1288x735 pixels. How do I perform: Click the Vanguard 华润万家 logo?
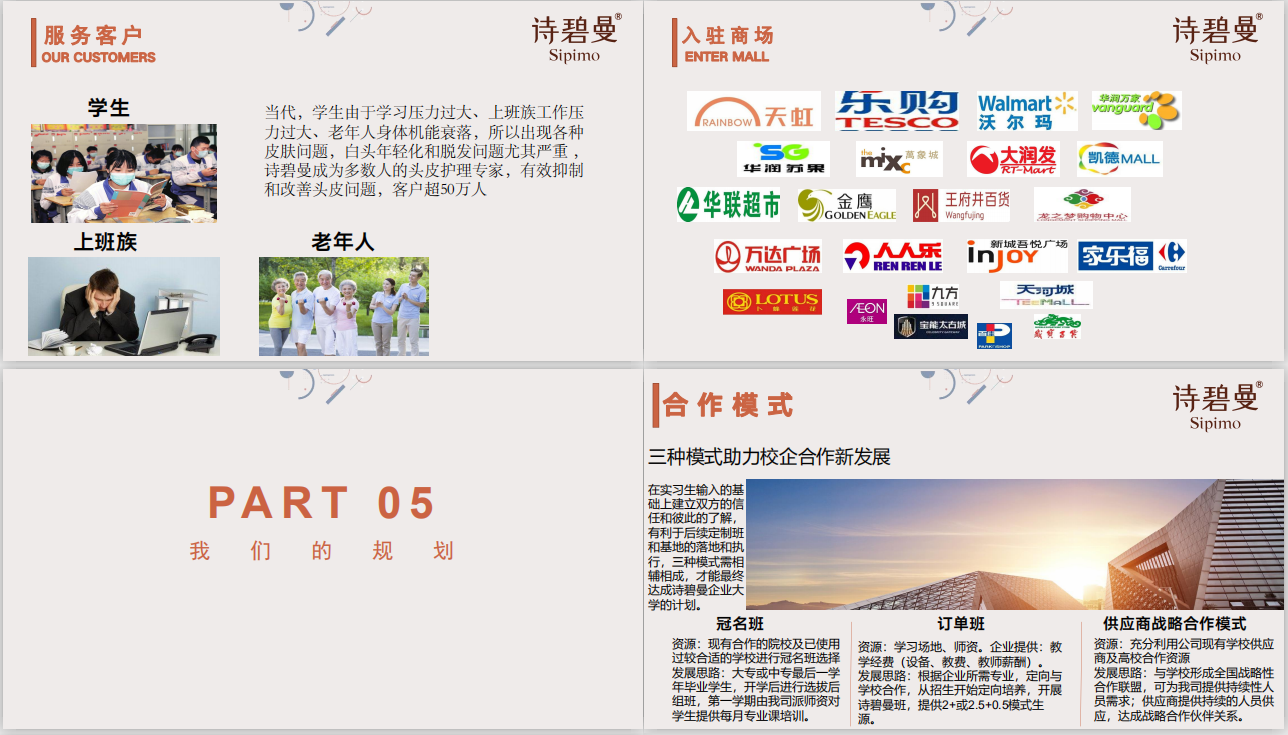click(x=1136, y=110)
